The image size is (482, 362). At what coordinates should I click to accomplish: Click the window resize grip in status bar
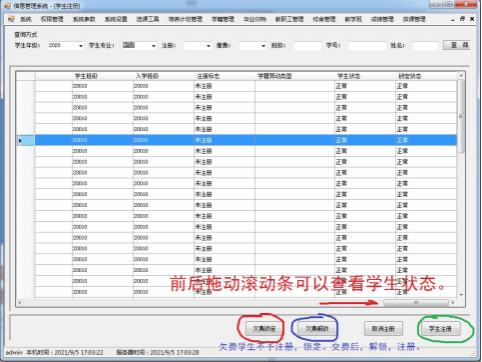[474, 353]
